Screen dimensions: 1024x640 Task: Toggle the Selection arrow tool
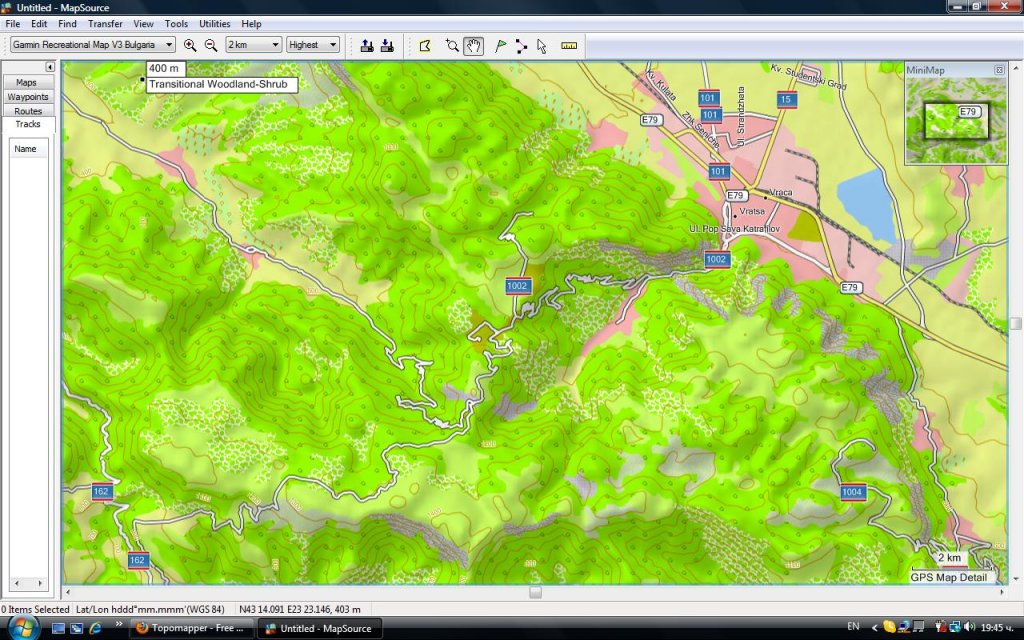(x=542, y=45)
